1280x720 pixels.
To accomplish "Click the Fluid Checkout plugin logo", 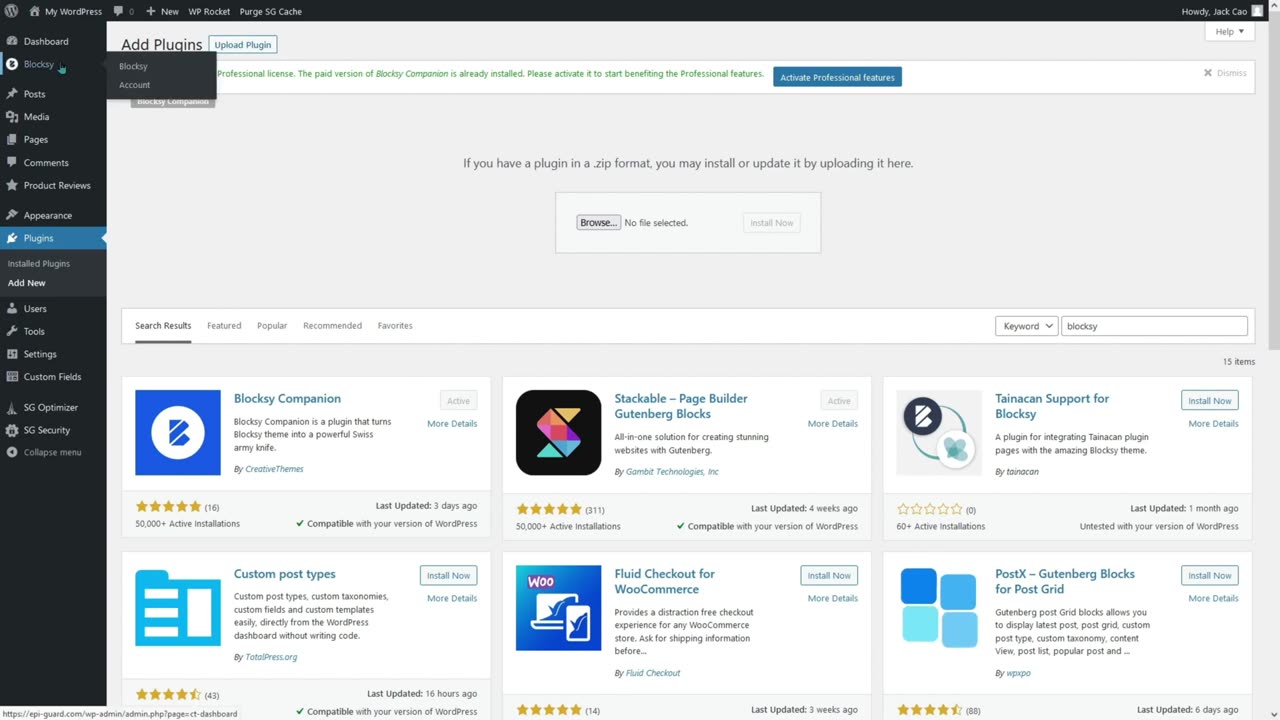I will 558,608.
